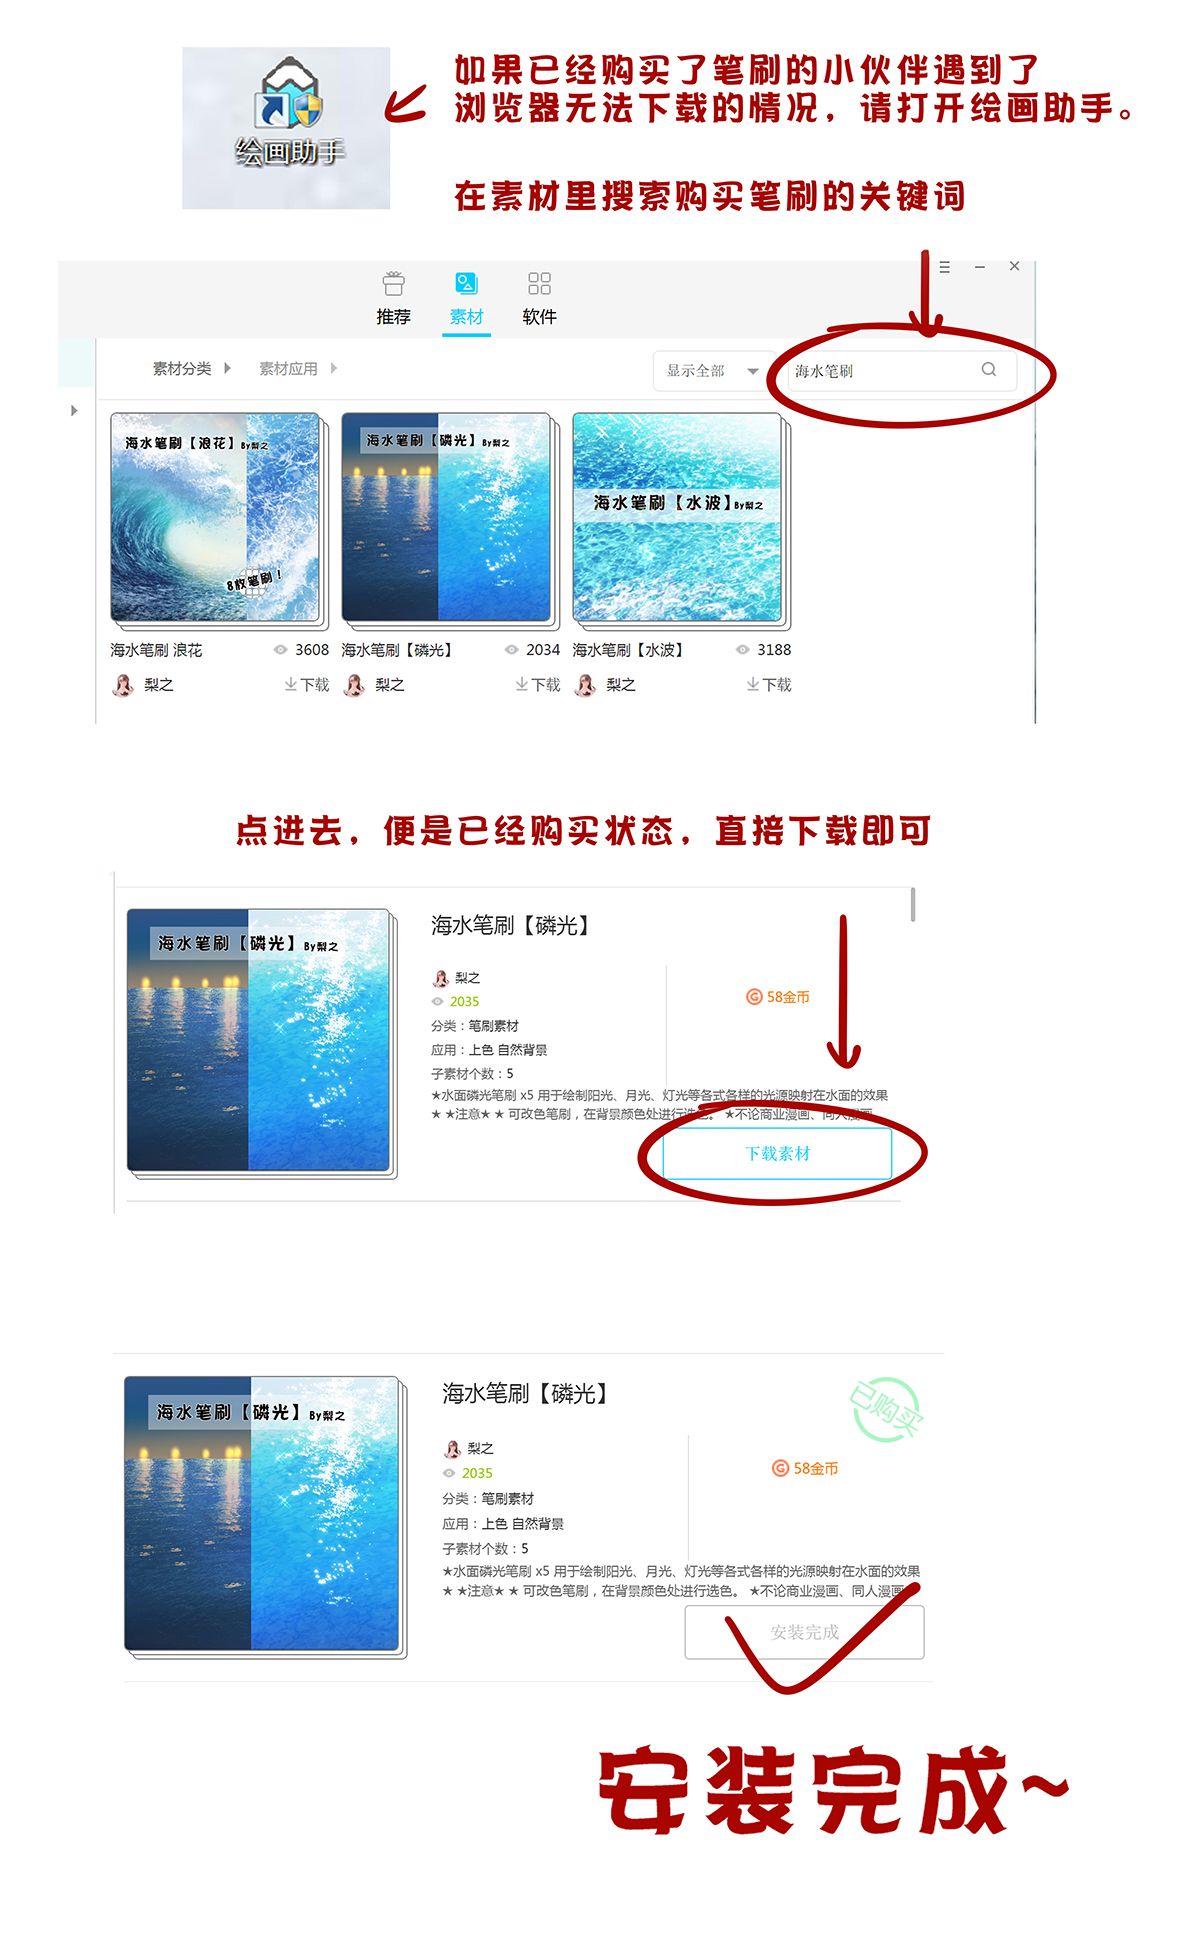The image size is (1200, 1946).
Task: Click 下载 under 海水笔刷【水波】
Action: (768, 684)
